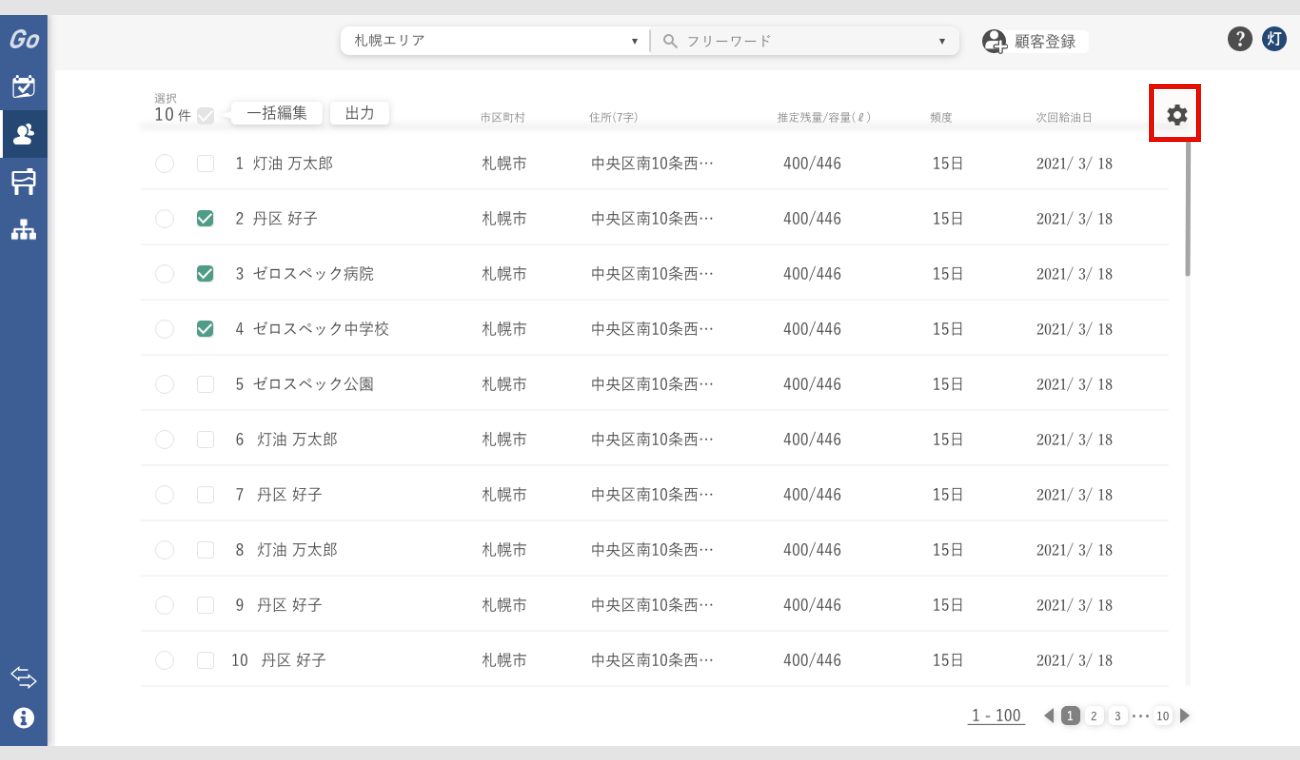Open the 1 - 100 range selector
Screen dimensions: 1300x760
[x=996, y=716]
